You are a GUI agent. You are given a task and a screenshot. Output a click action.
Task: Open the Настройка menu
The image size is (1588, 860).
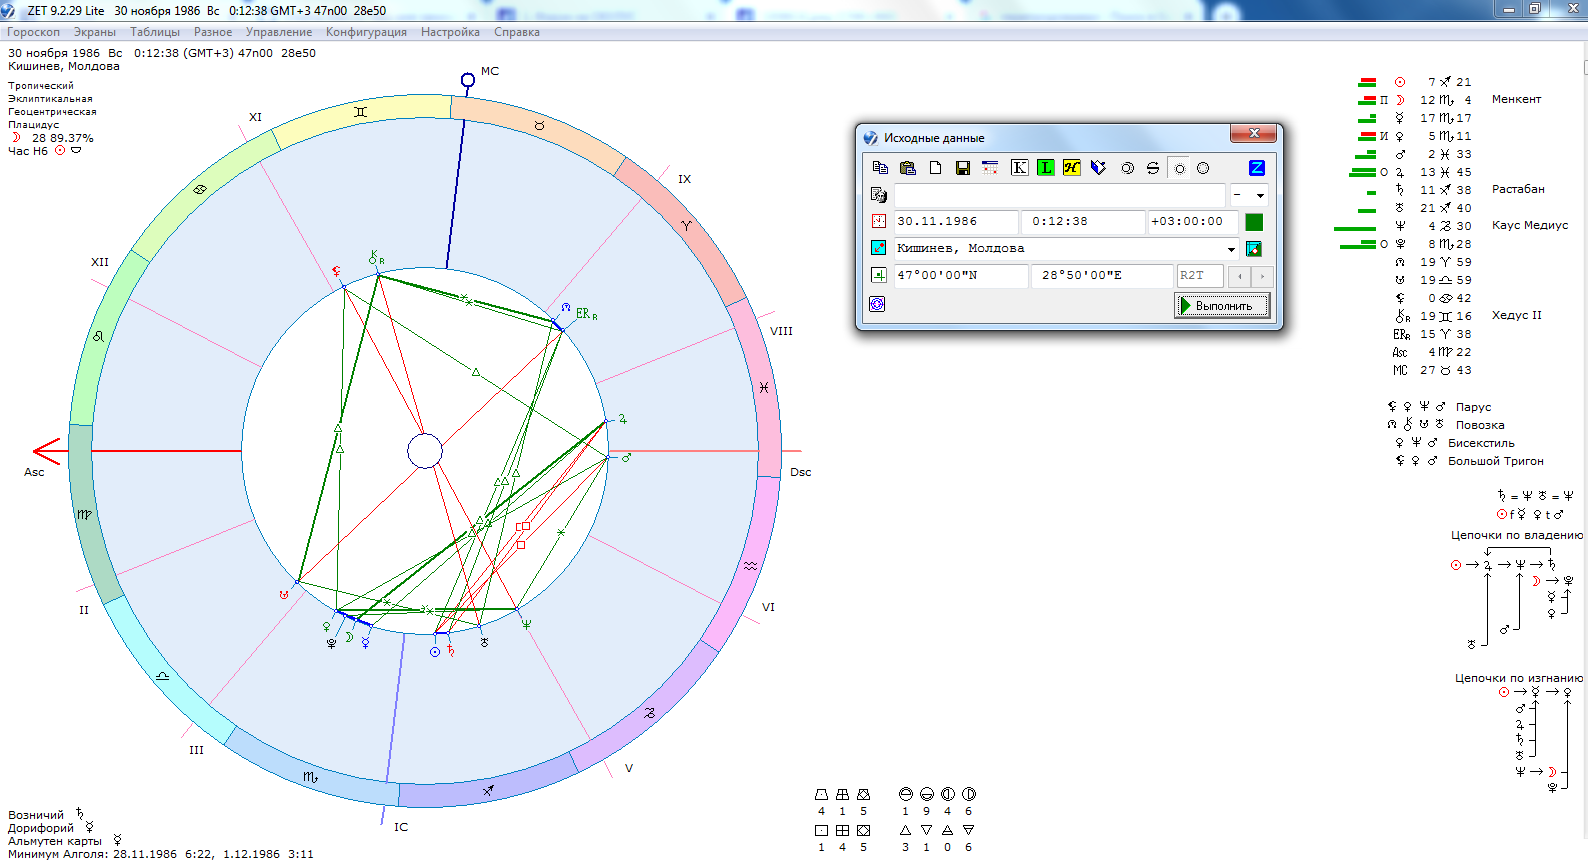(x=450, y=32)
